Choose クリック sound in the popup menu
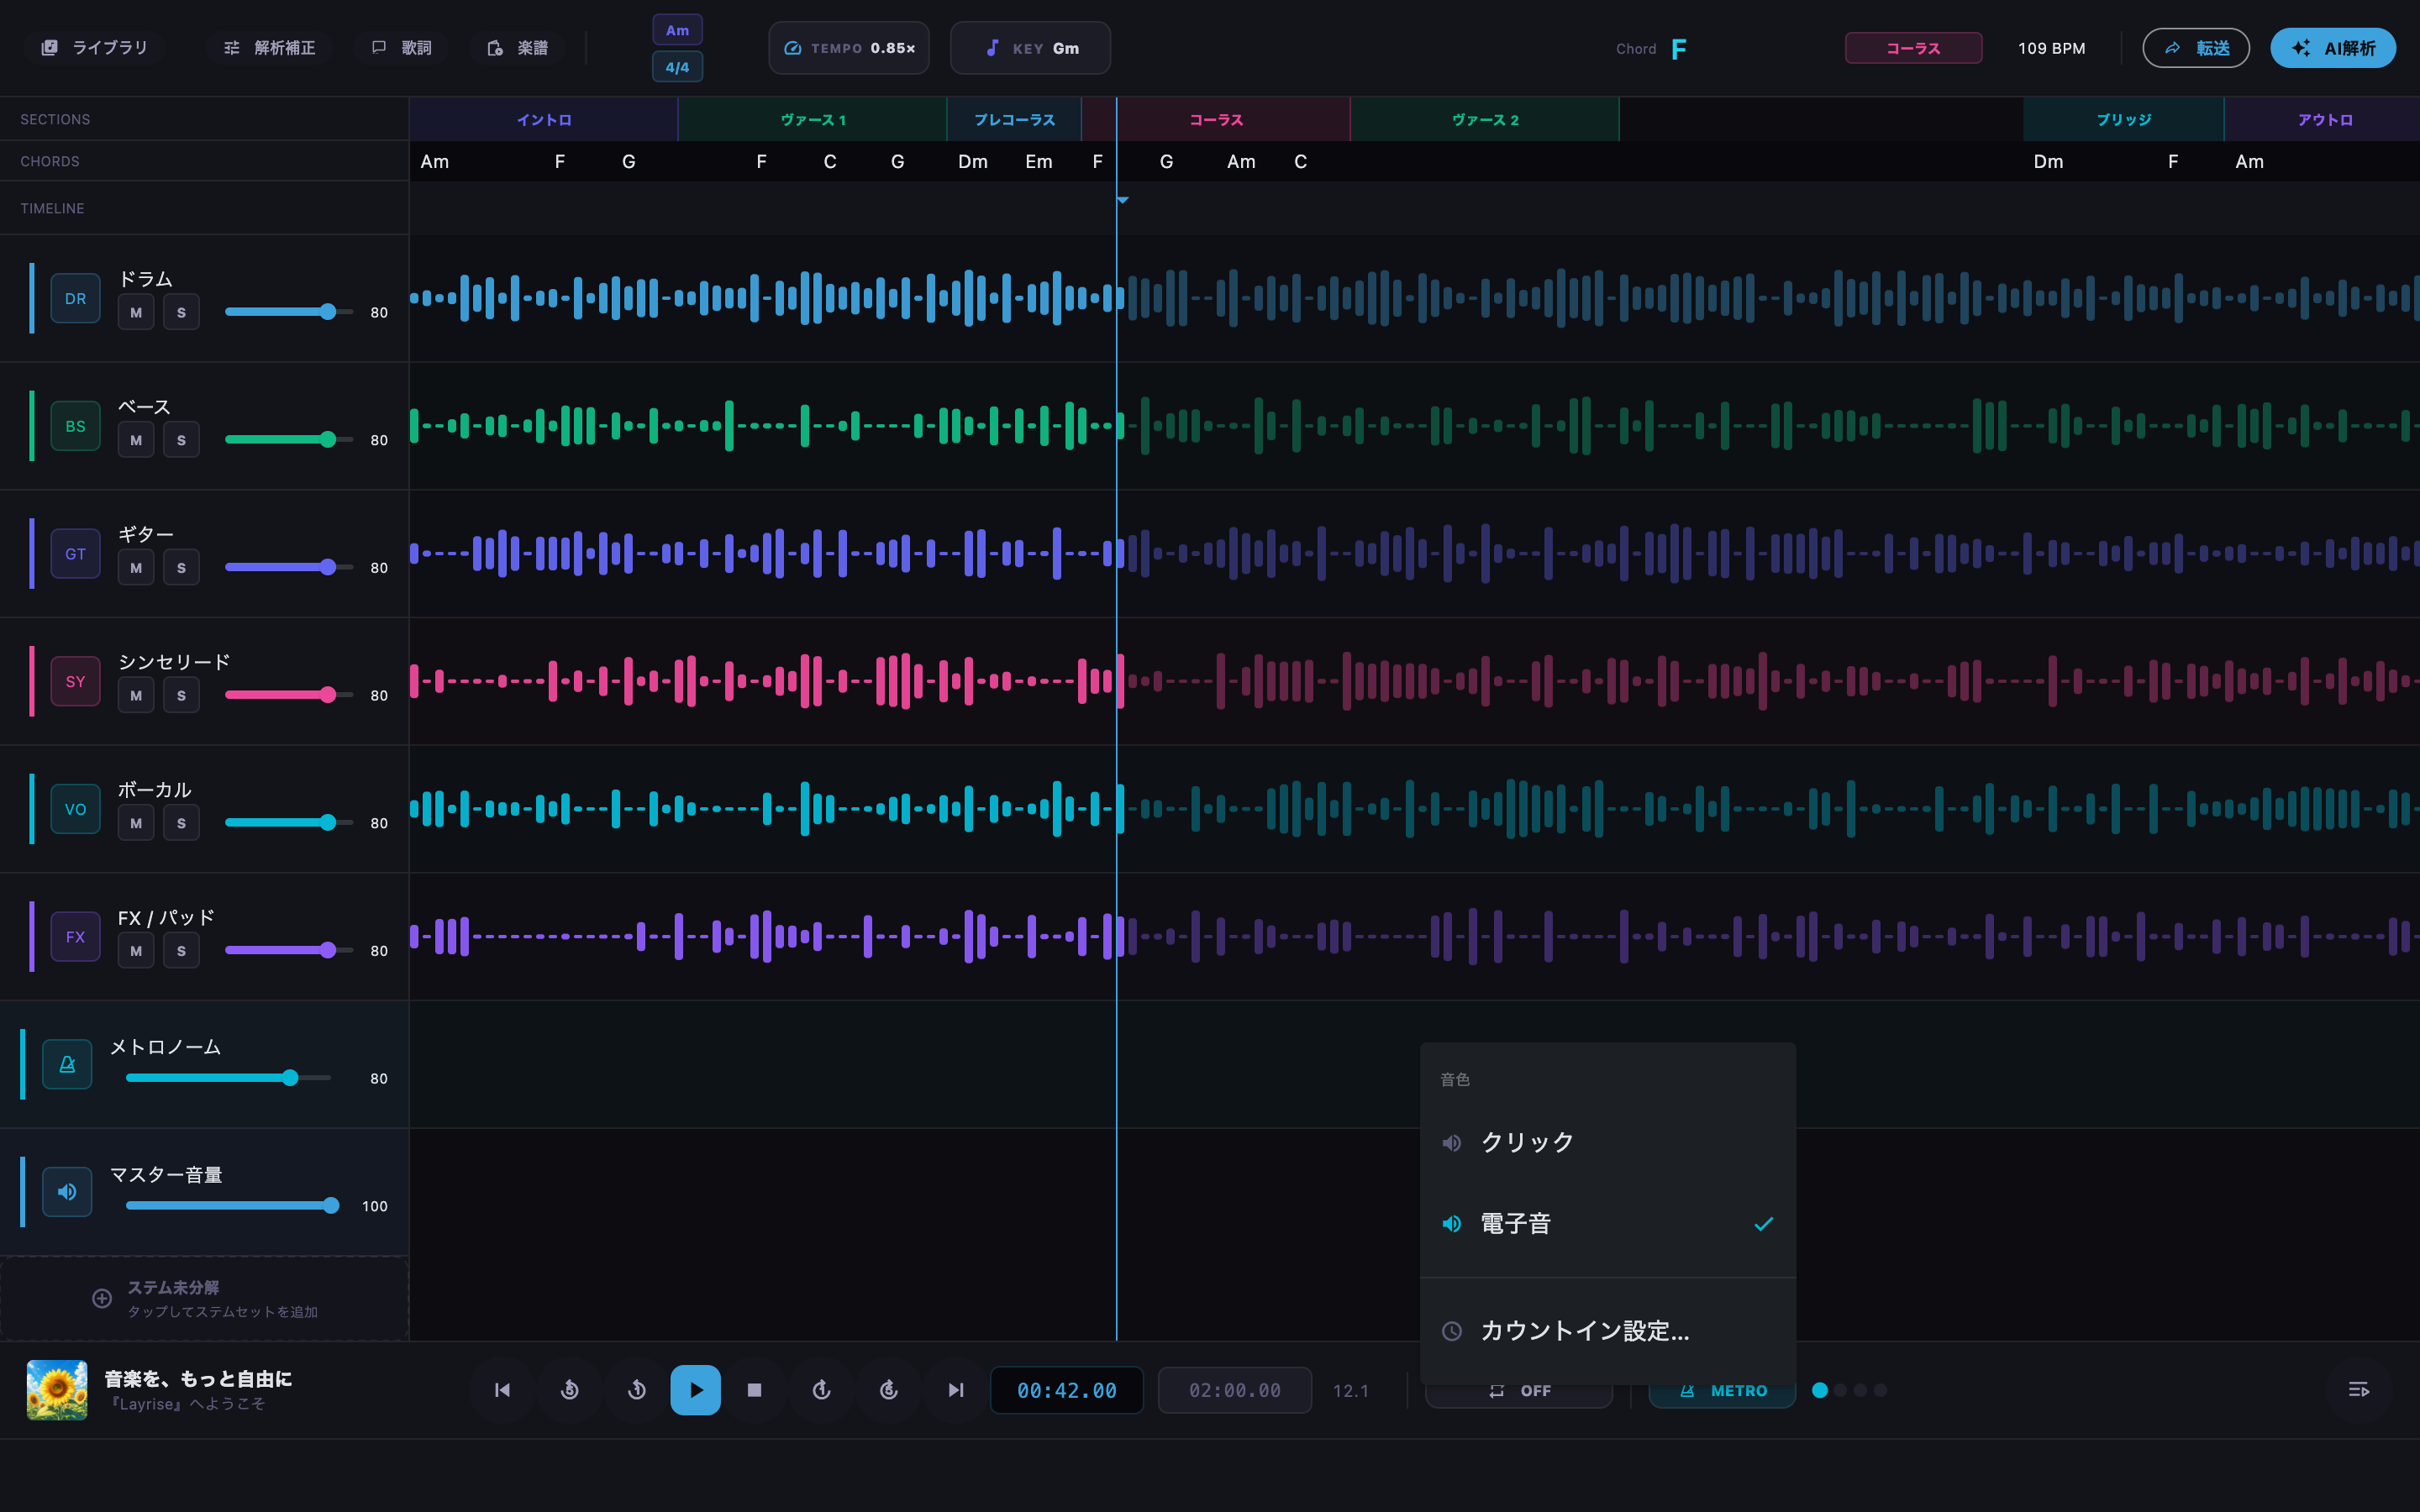Image resolution: width=2420 pixels, height=1512 pixels. [1608, 1142]
